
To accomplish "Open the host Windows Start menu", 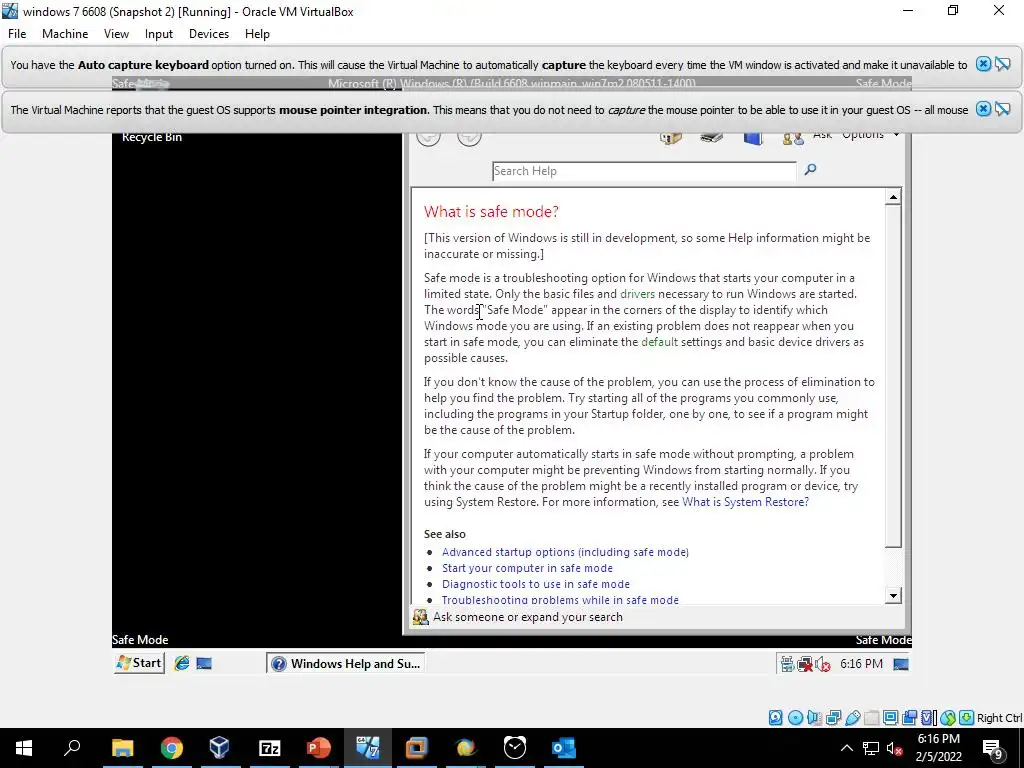I will (x=24, y=748).
